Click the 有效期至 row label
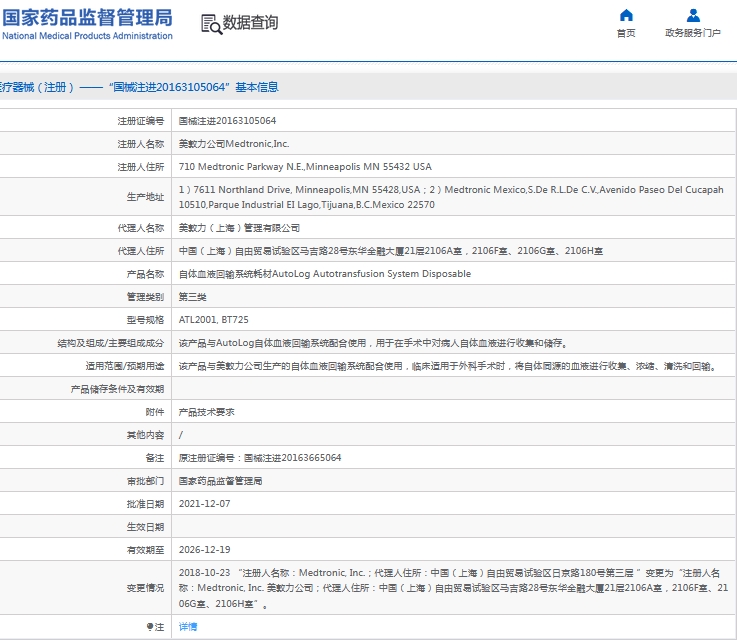737x640 pixels. click(x=145, y=550)
